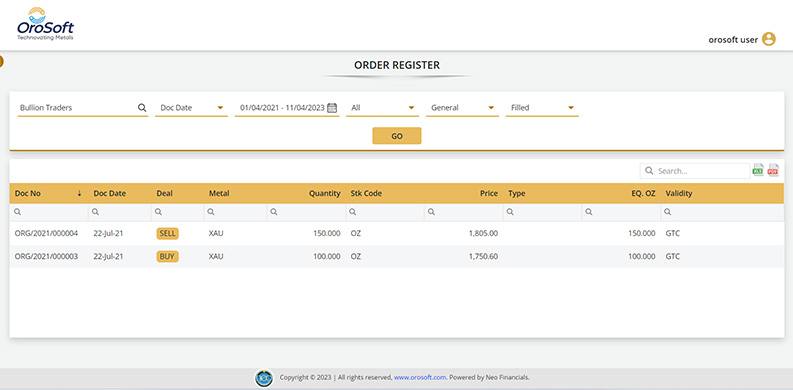The image size is (793, 390).
Task: Export table to Excel XLS icon
Action: click(x=758, y=170)
